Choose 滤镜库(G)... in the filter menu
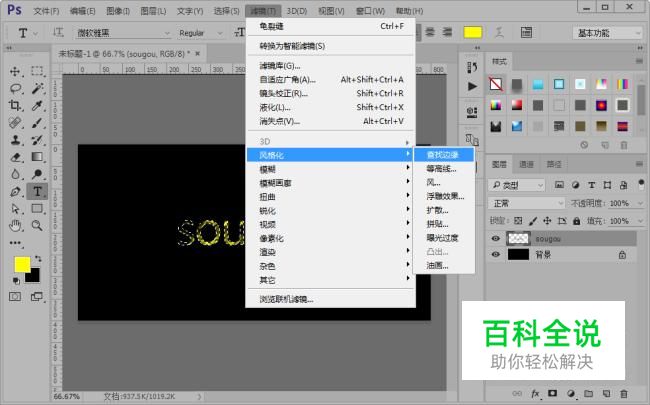This screenshot has height=405, width=650. pyautogui.click(x=330, y=65)
